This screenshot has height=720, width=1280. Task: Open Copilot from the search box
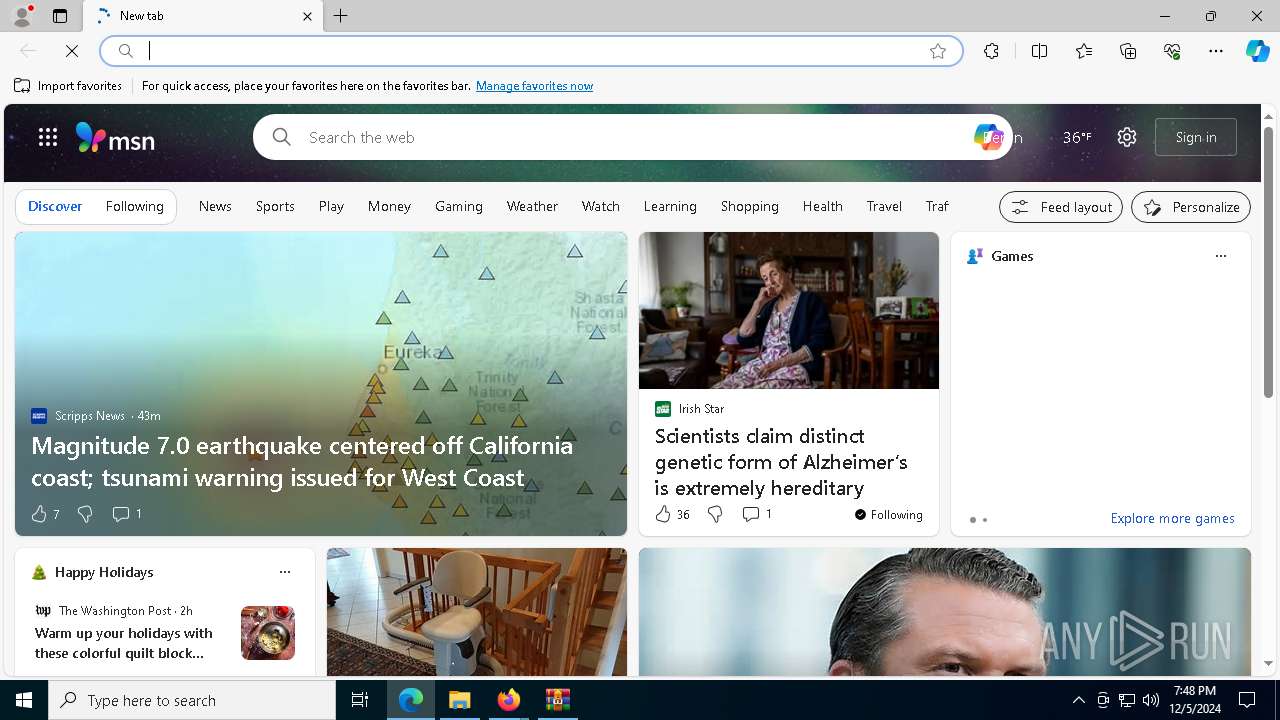point(988,137)
